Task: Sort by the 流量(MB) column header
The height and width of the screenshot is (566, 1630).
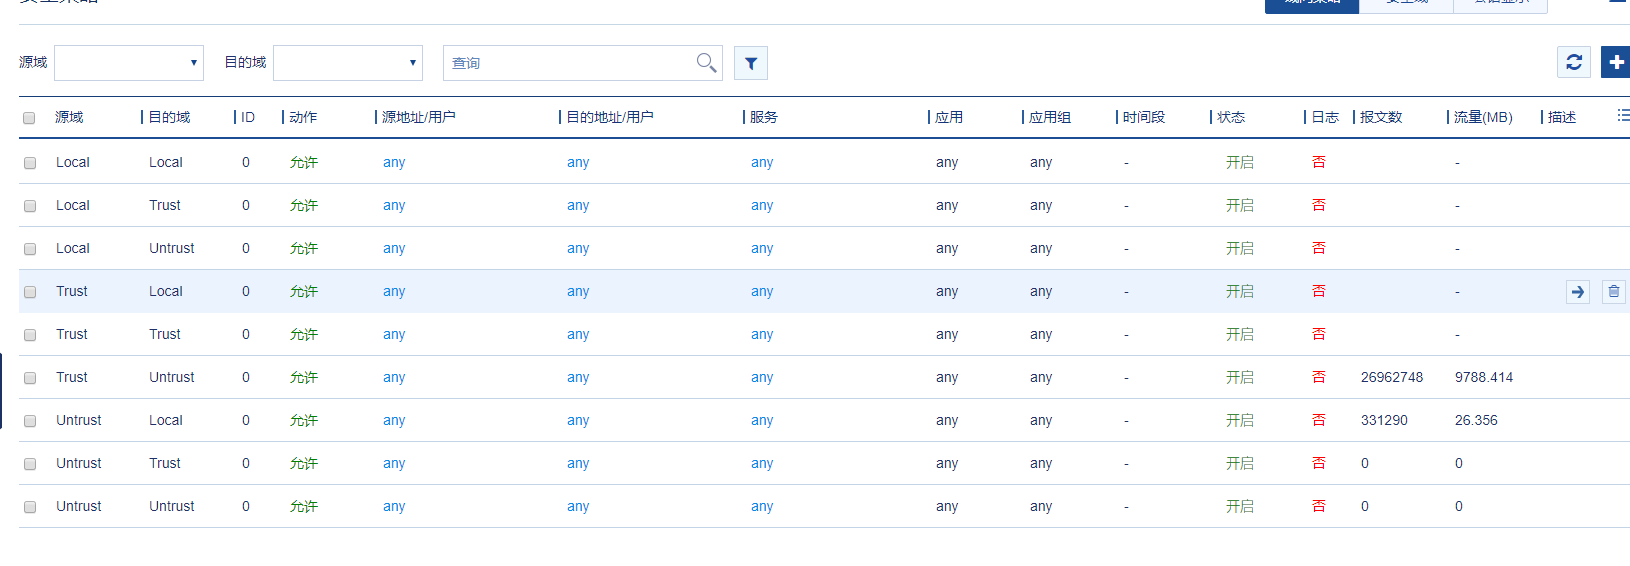Action: pos(1482,117)
